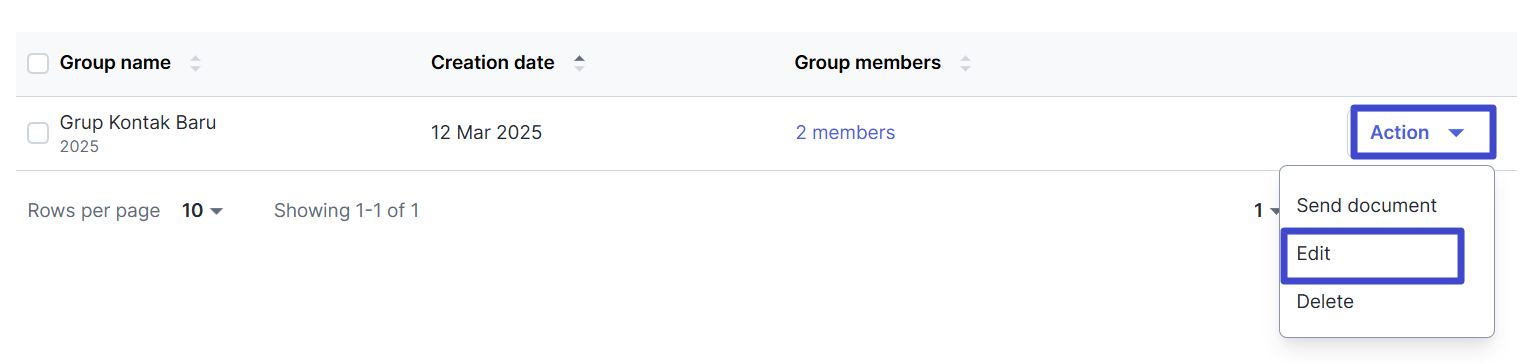Choose Delete from the Action menu
The height and width of the screenshot is (363, 1540).
pyautogui.click(x=1325, y=302)
